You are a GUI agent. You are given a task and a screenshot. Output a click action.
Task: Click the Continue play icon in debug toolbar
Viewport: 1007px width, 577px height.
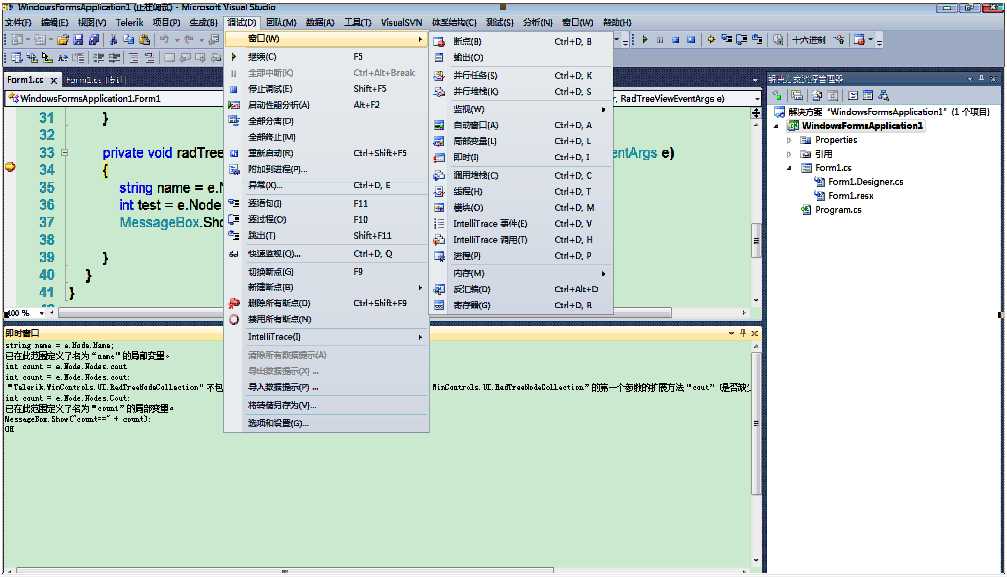tap(645, 40)
